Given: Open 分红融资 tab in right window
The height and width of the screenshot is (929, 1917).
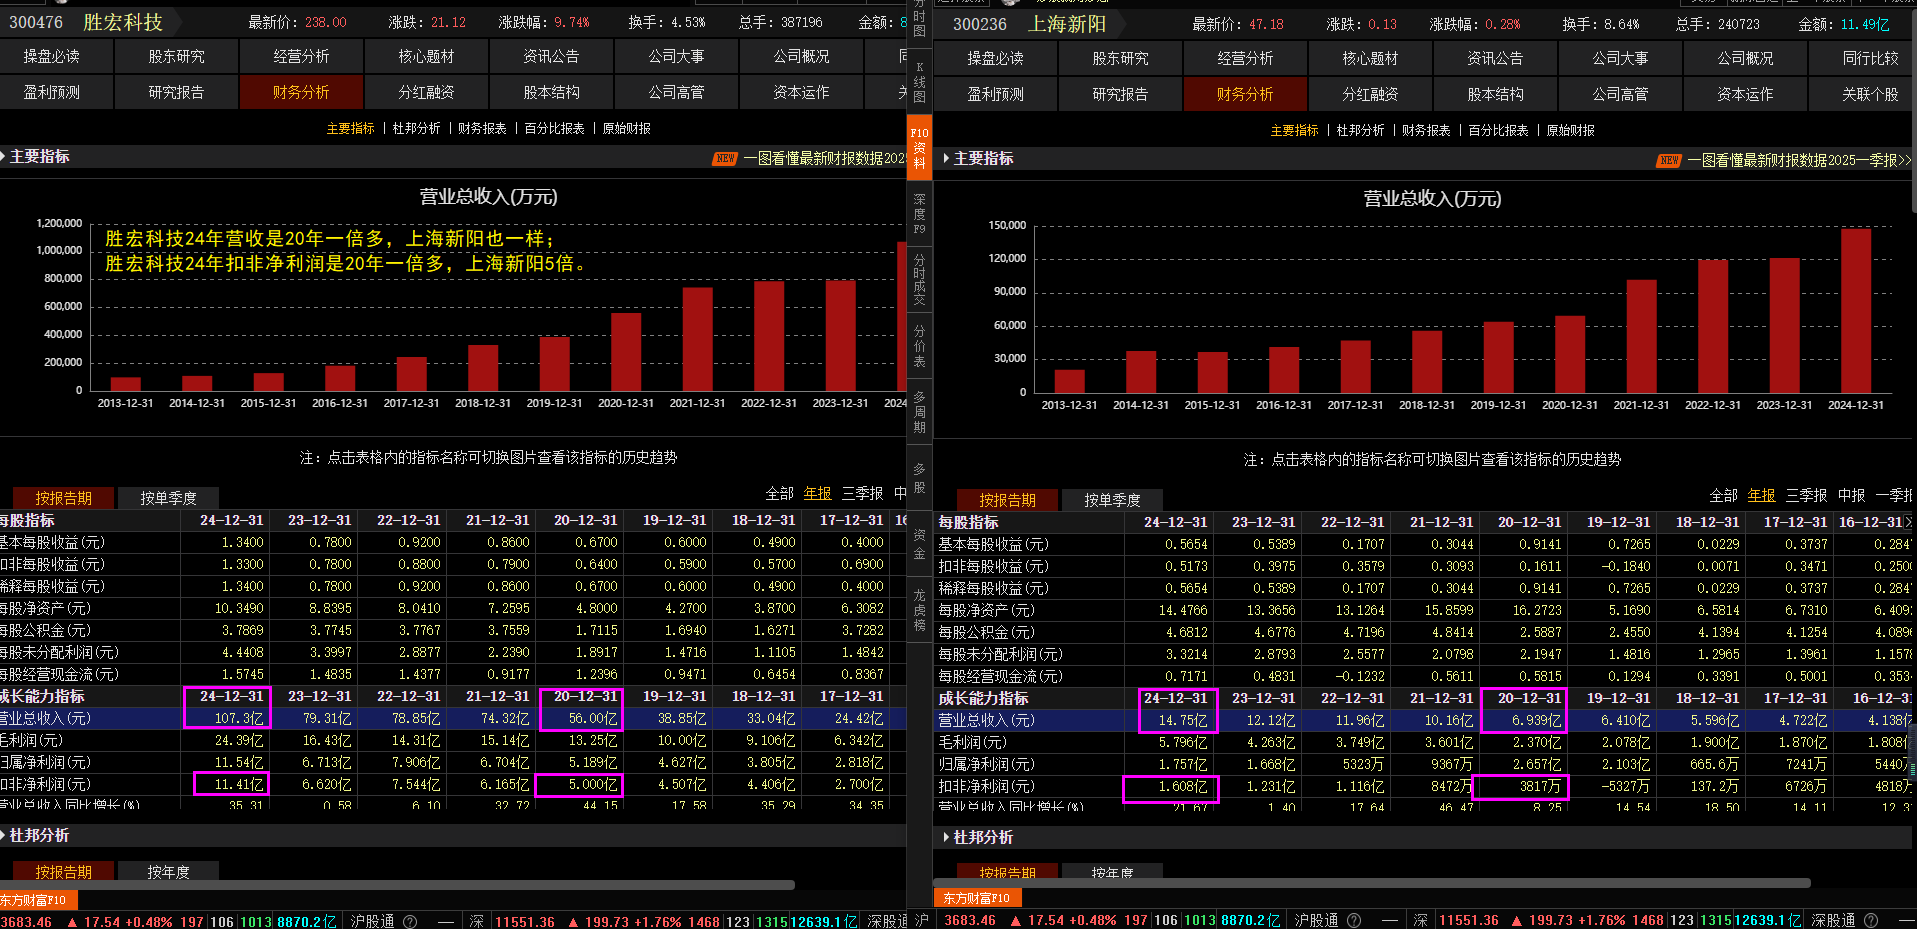Looking at the screenshot, I should pyautogui.click(x=1370, y=95).
